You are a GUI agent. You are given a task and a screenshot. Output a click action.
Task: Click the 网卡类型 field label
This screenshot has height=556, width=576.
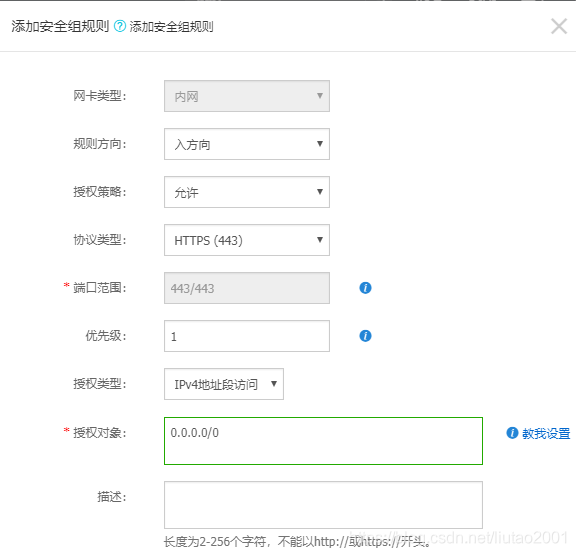tap(100, 96)
